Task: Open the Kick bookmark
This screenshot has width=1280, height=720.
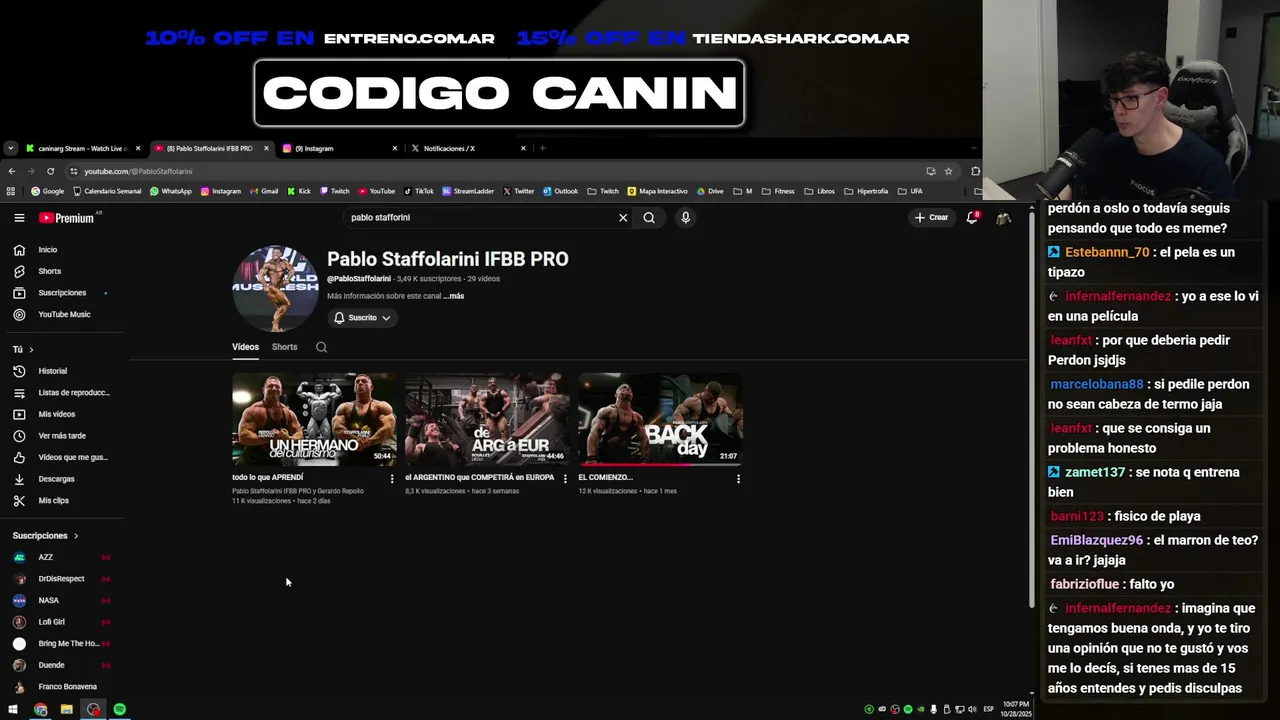Action: (299, 191)
